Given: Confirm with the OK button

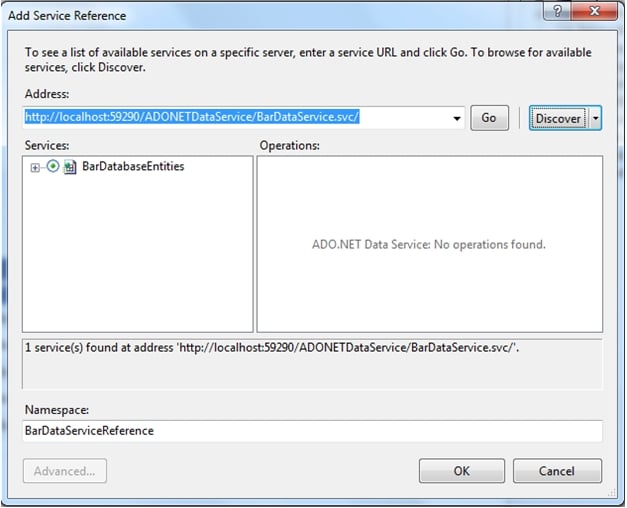Looking at the screenshot, I should [462, 471].
